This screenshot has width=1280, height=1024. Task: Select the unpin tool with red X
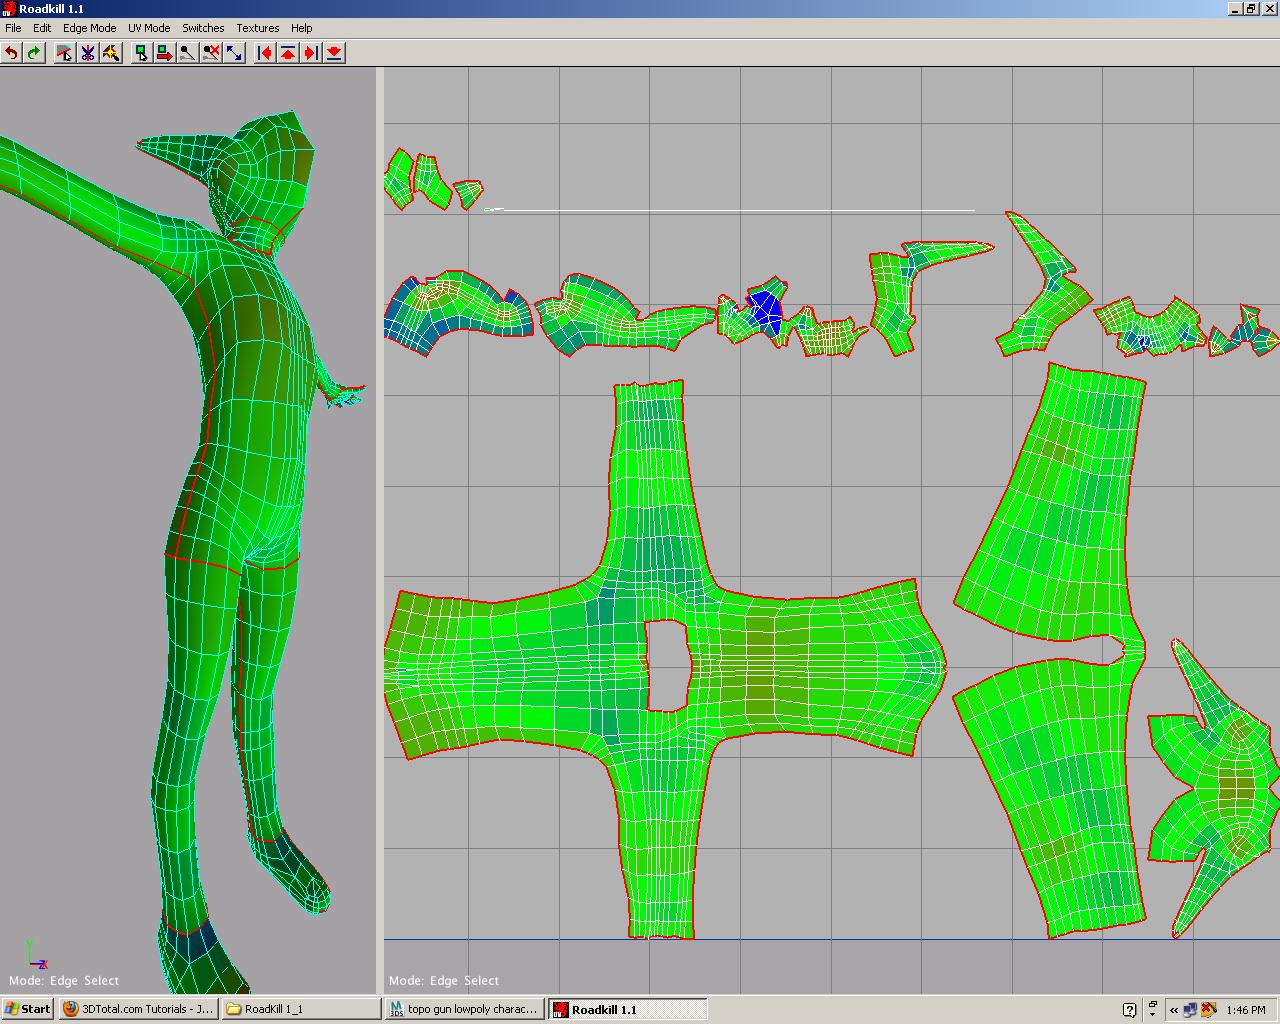211,54
